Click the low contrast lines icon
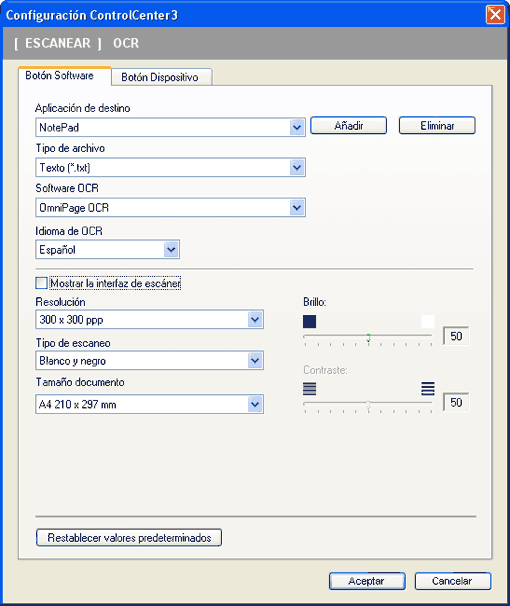 (x=309, y=388)
